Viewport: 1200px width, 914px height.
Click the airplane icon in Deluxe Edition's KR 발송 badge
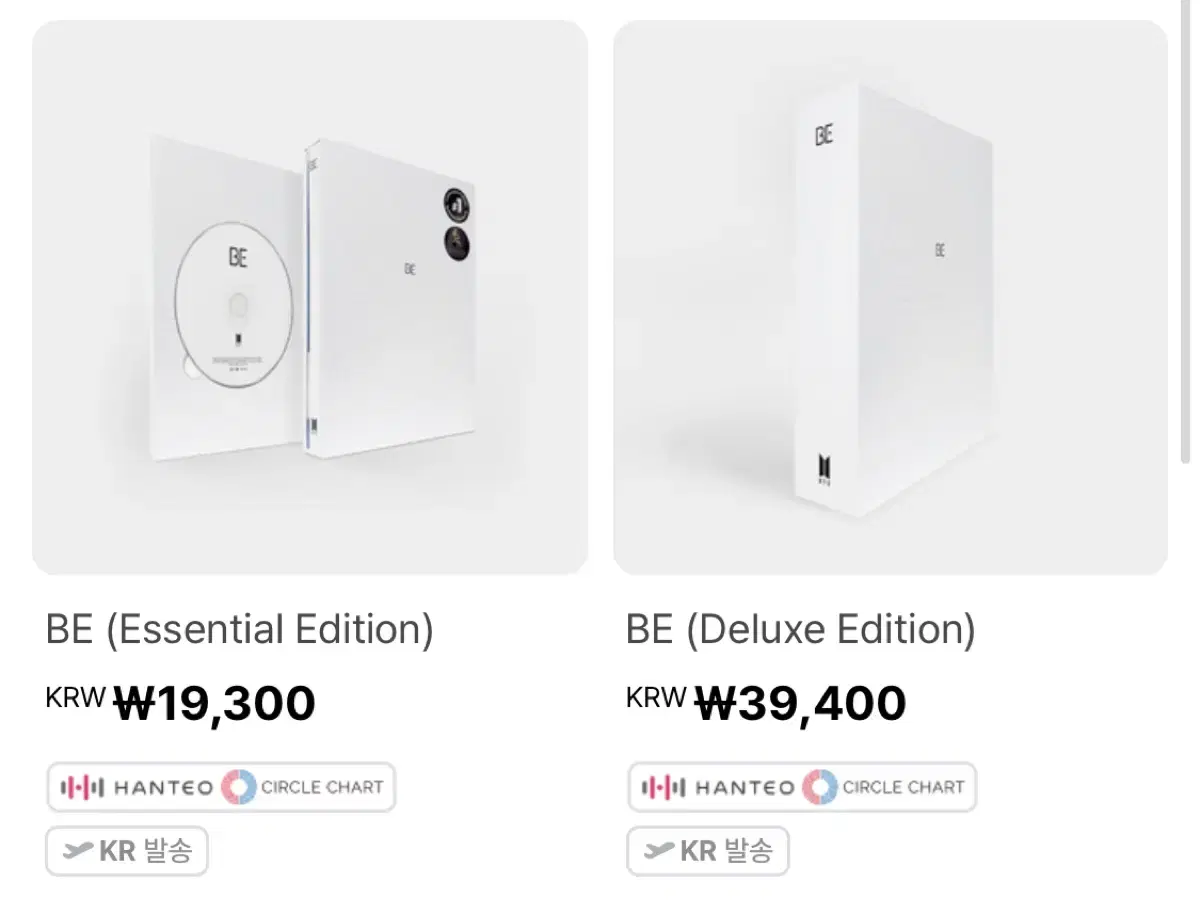point(658,852)
